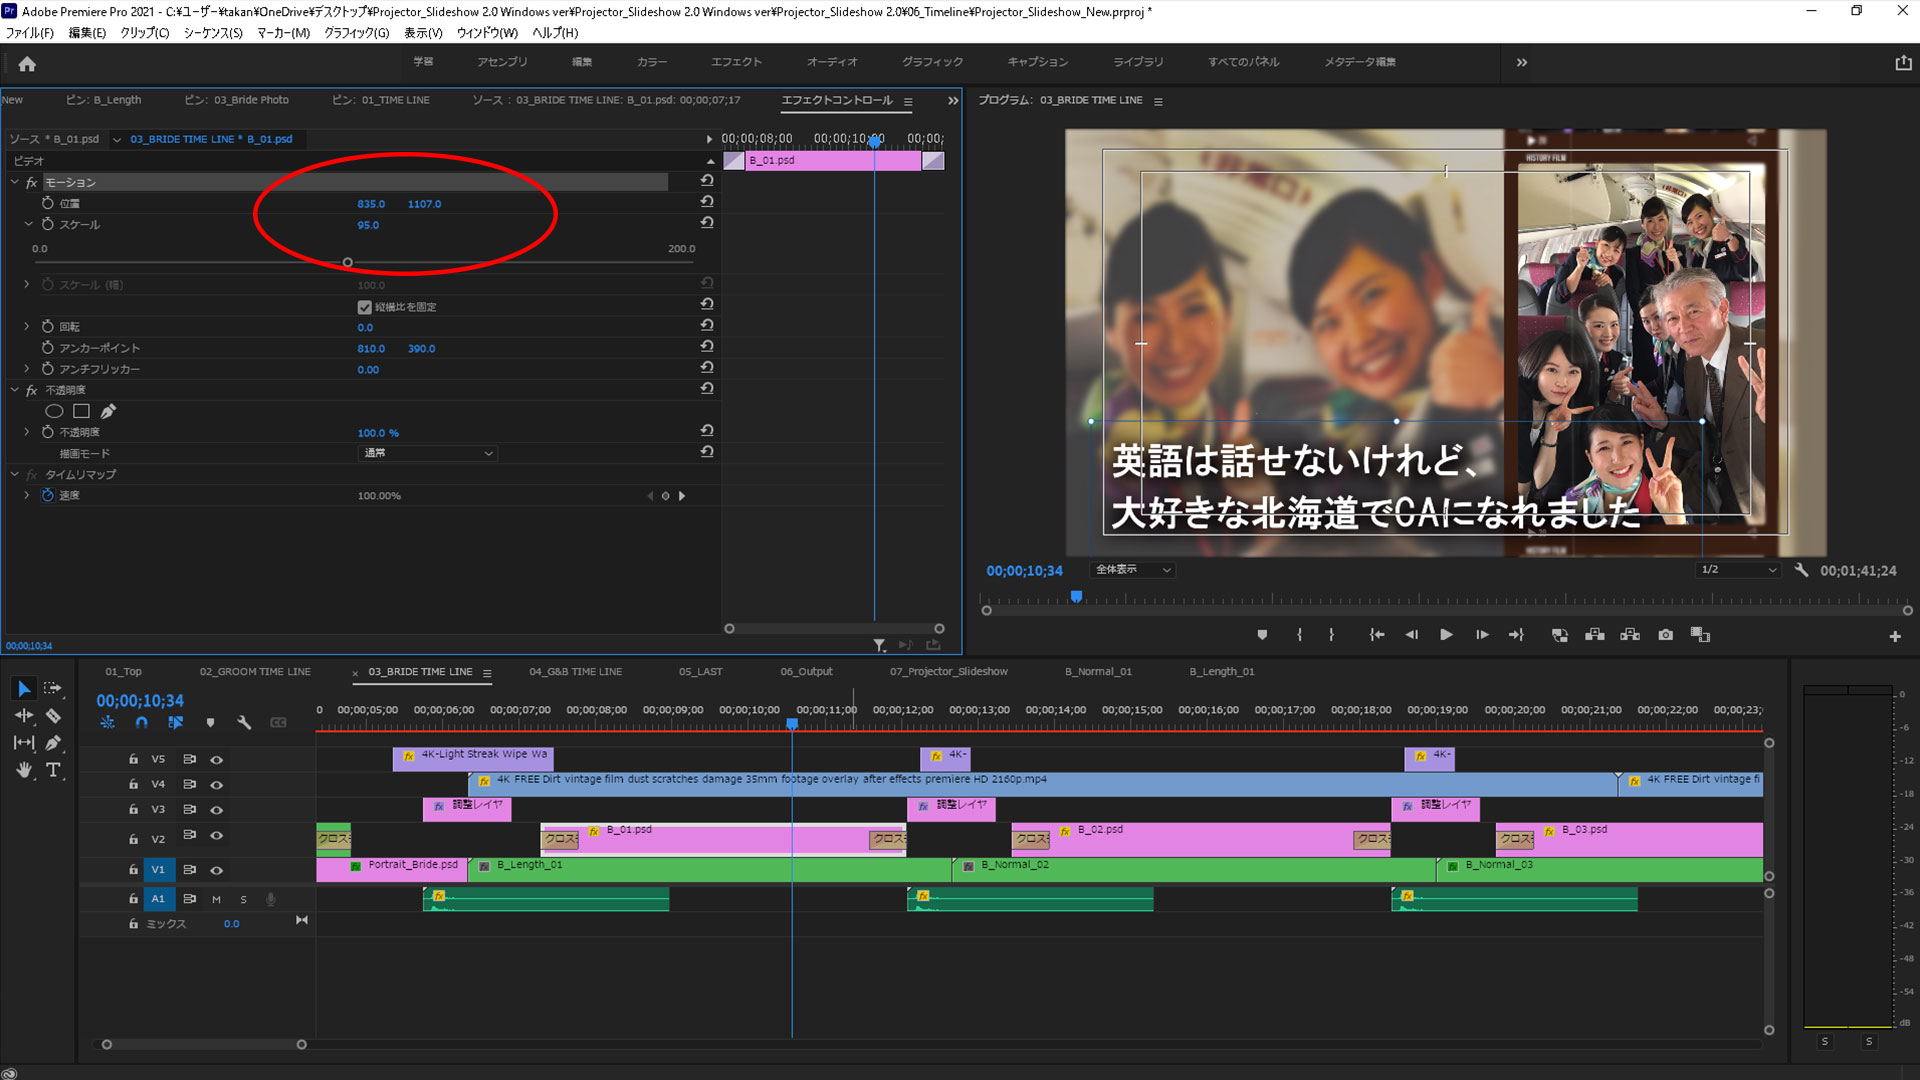Select pen mask tool under opacity
The image size is (1920, 1080).
click(x=108, y=411)
